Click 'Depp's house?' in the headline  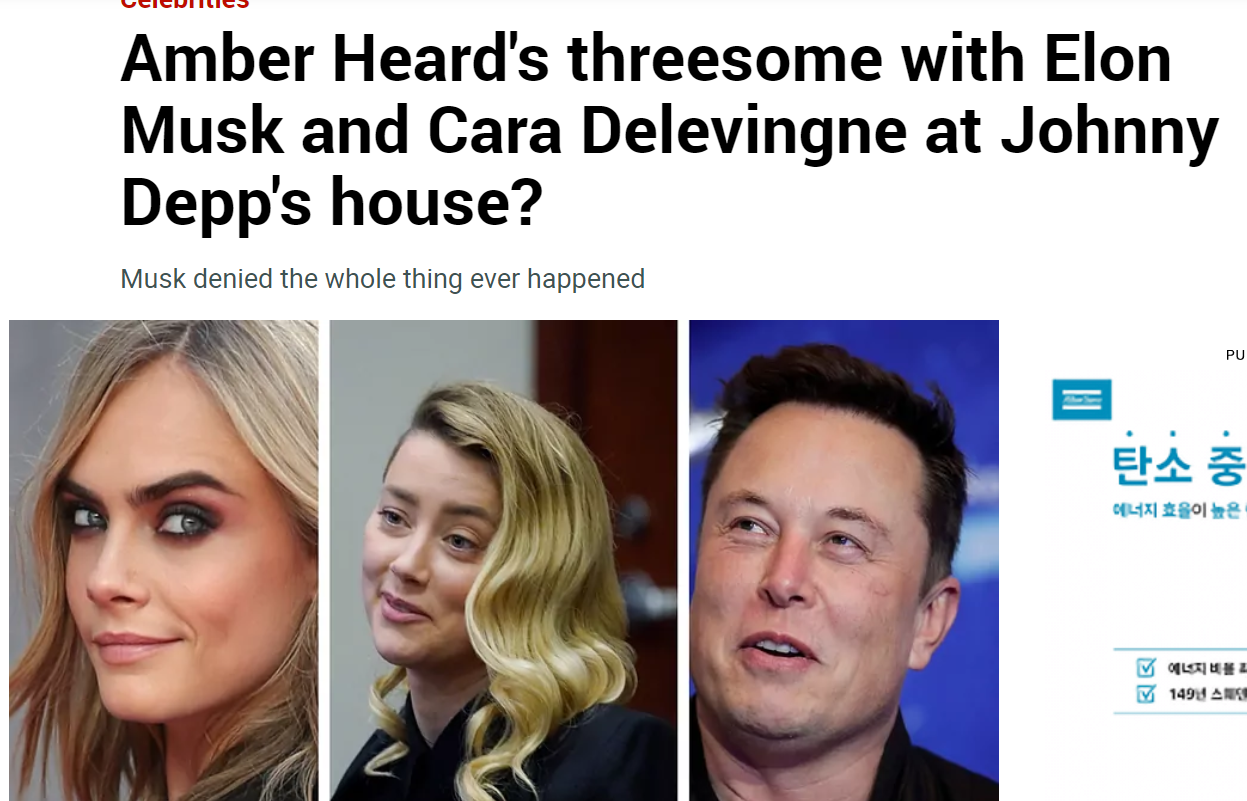[x=331, y=203]
